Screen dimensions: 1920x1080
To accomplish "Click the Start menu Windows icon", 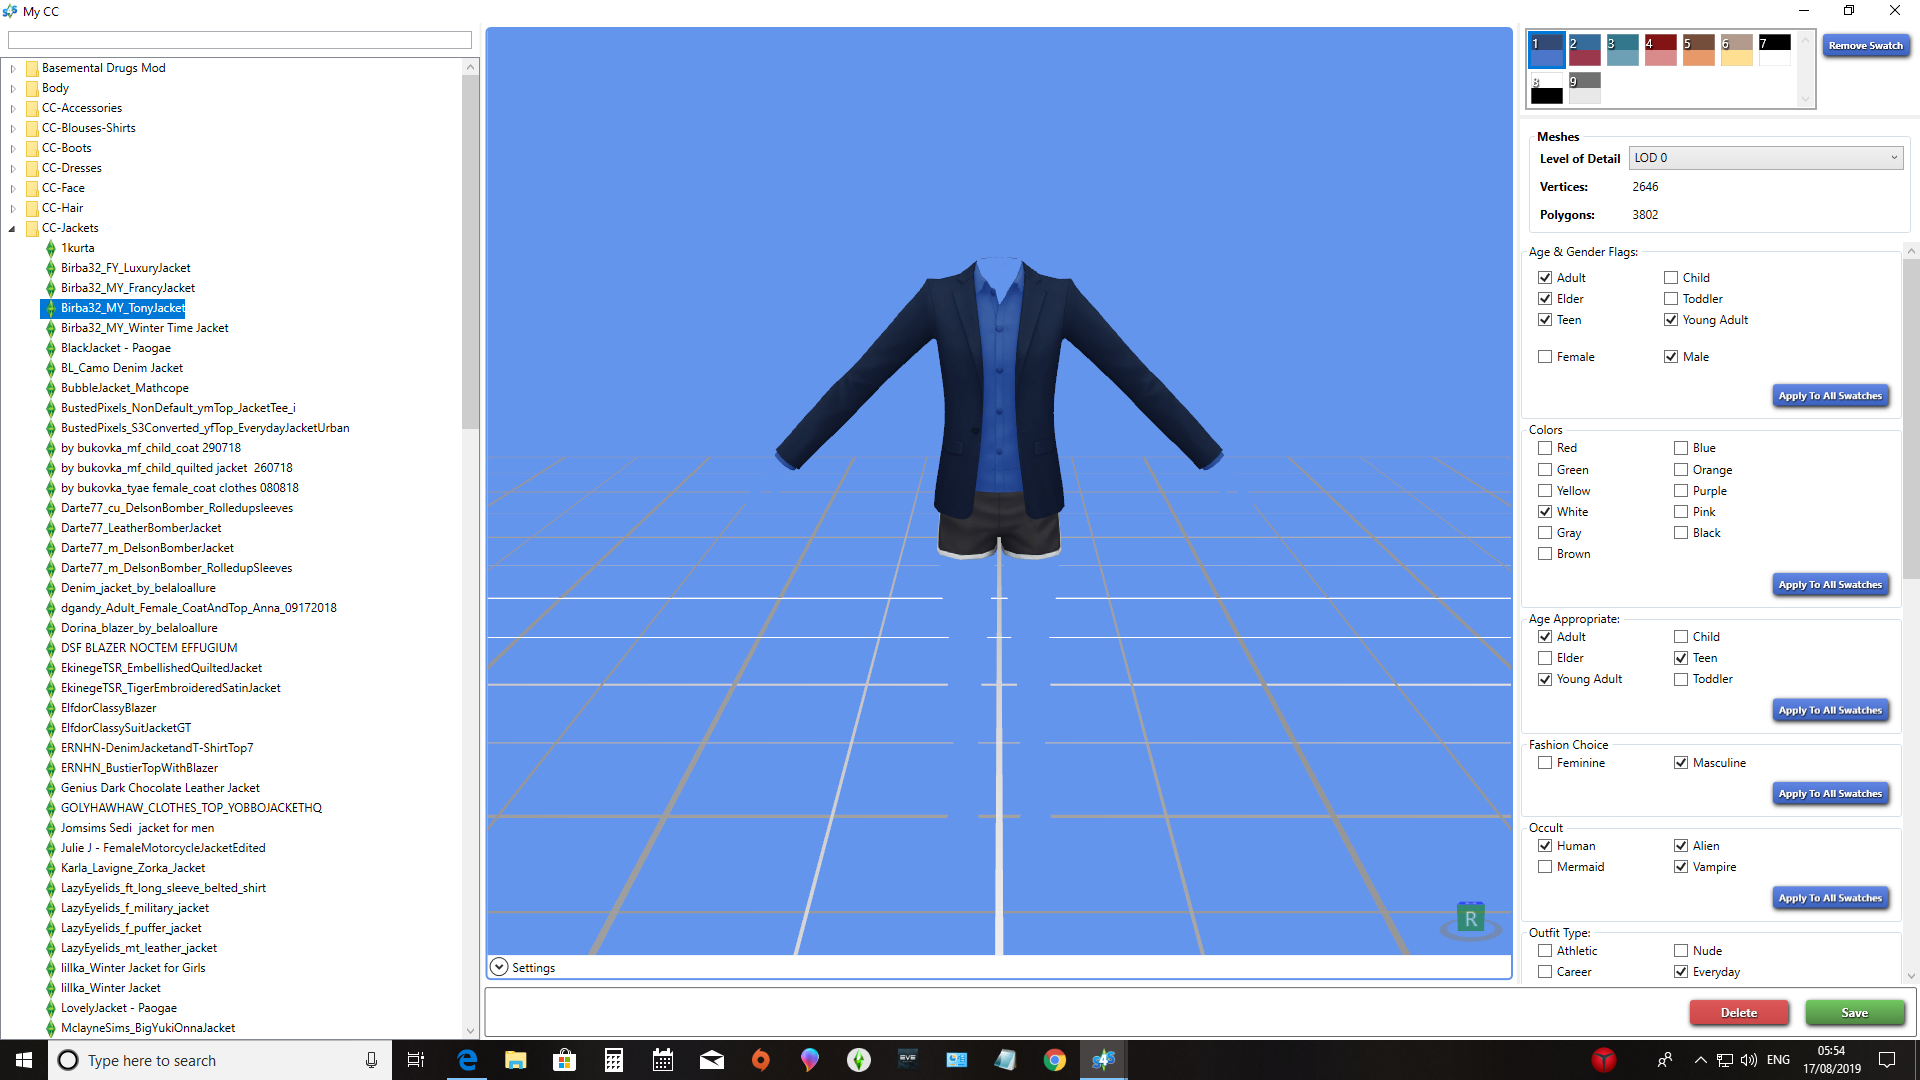I will [x=24, y=1060].
